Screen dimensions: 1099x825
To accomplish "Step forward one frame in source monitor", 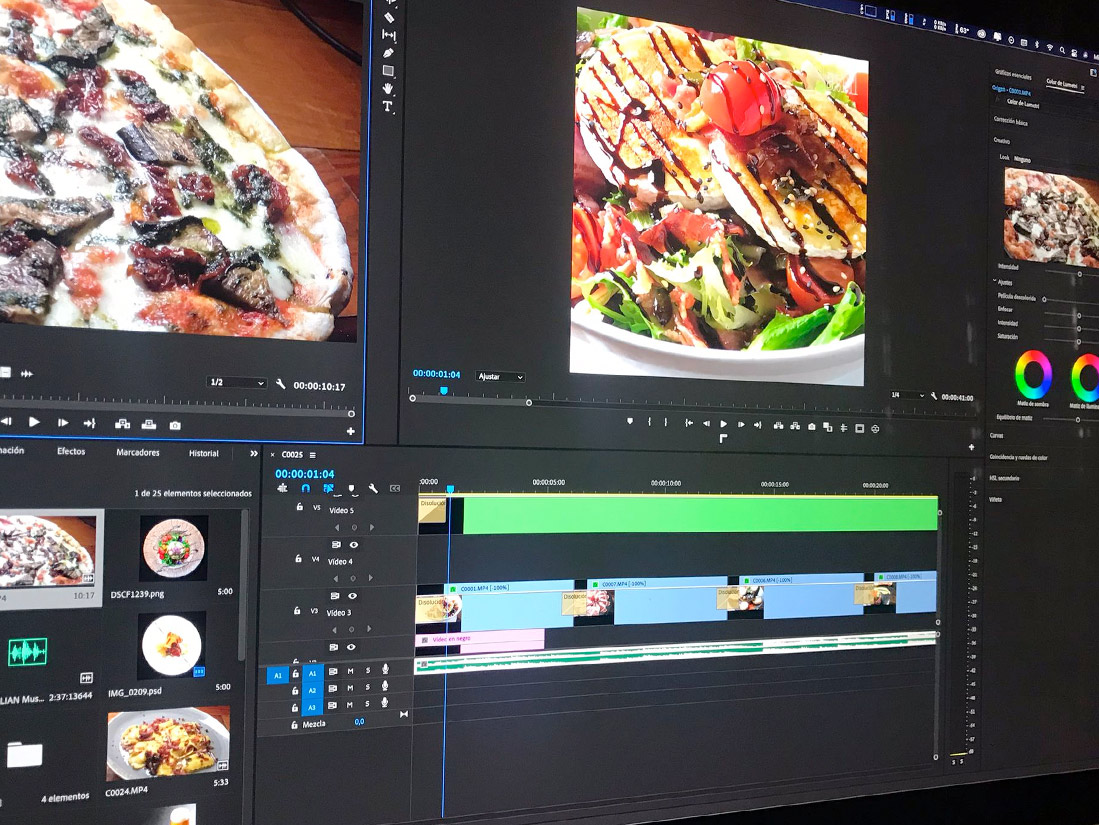I will coord(62,423).
